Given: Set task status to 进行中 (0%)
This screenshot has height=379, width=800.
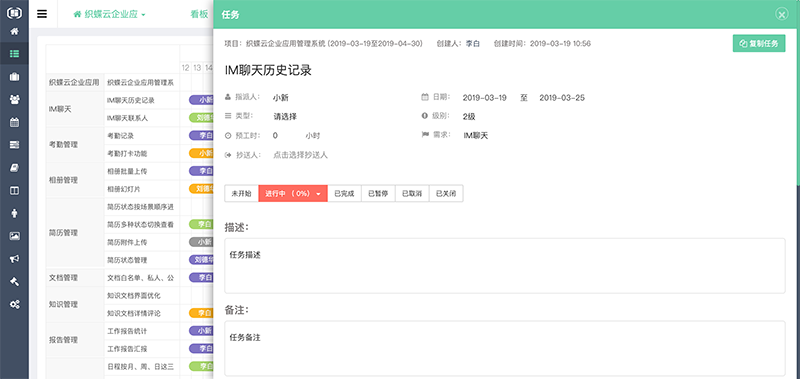Looking at the screenshot, I should click(293, 194).
